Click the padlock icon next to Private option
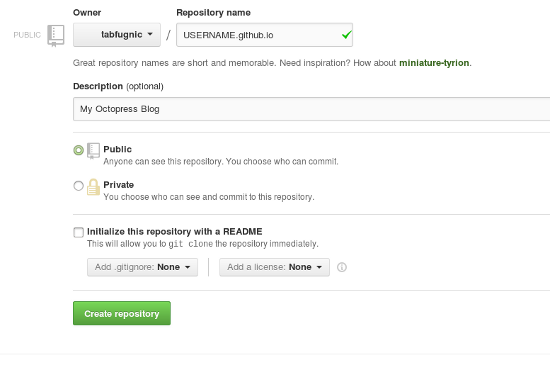 coord(93,187)
